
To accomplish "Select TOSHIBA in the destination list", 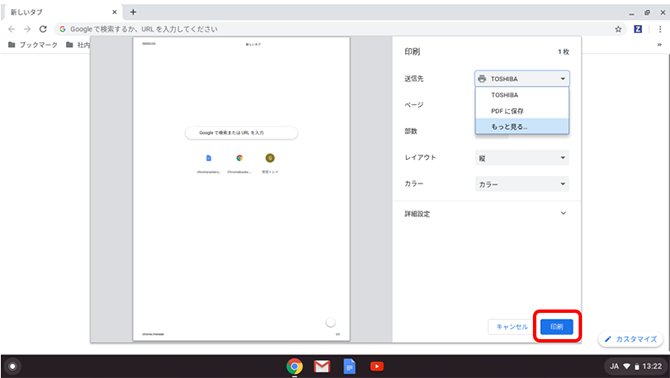I will (522, 95).
